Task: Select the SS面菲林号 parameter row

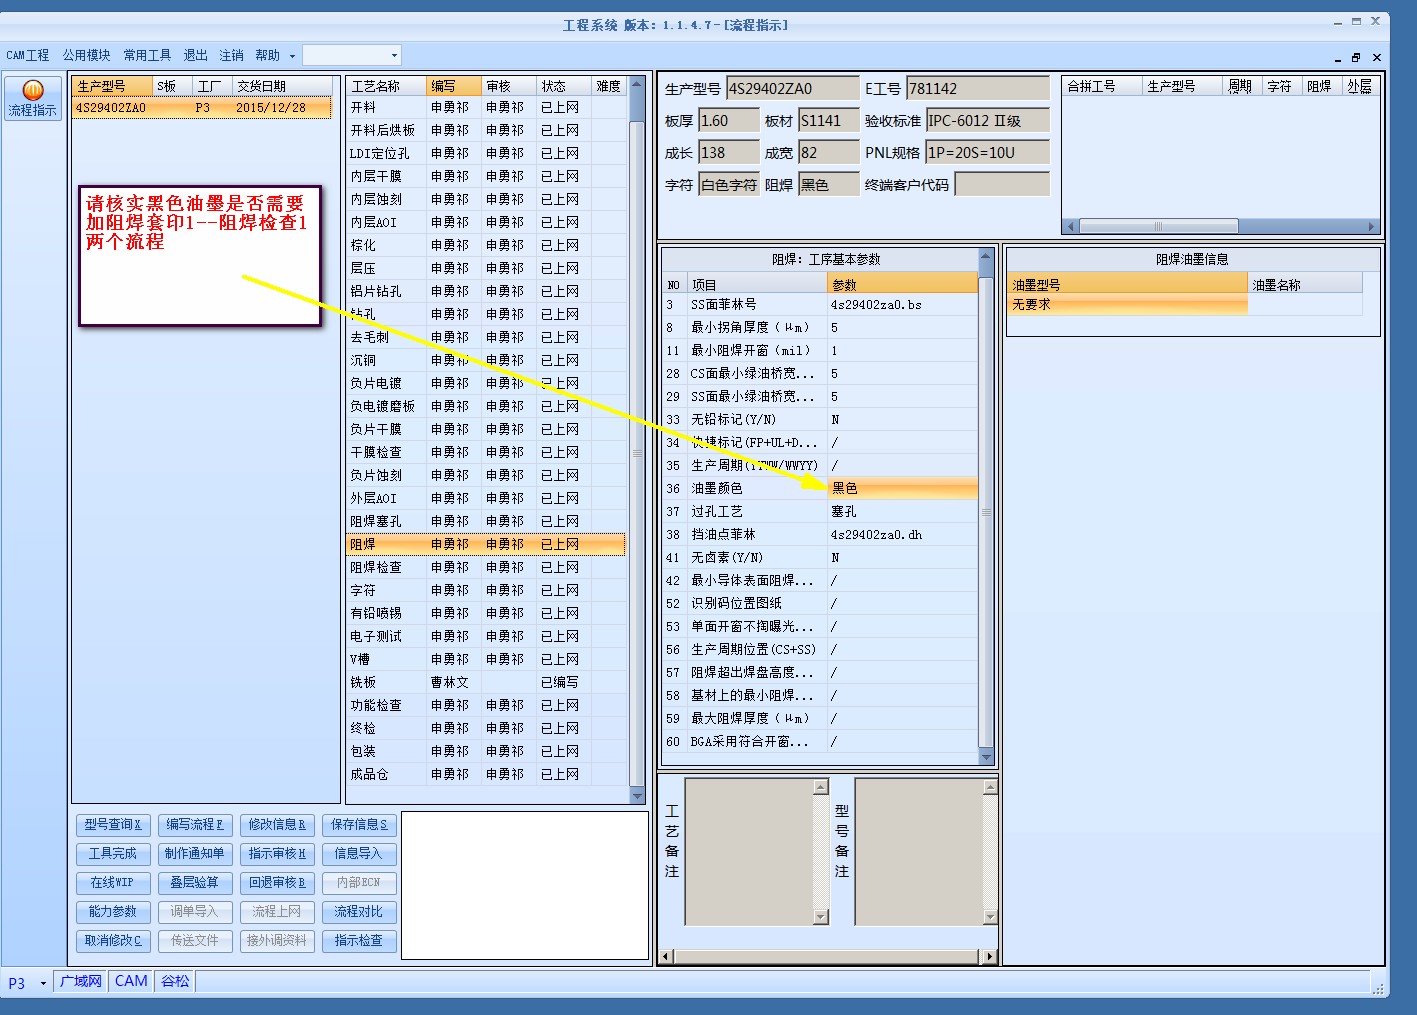Action: [820, 304]
